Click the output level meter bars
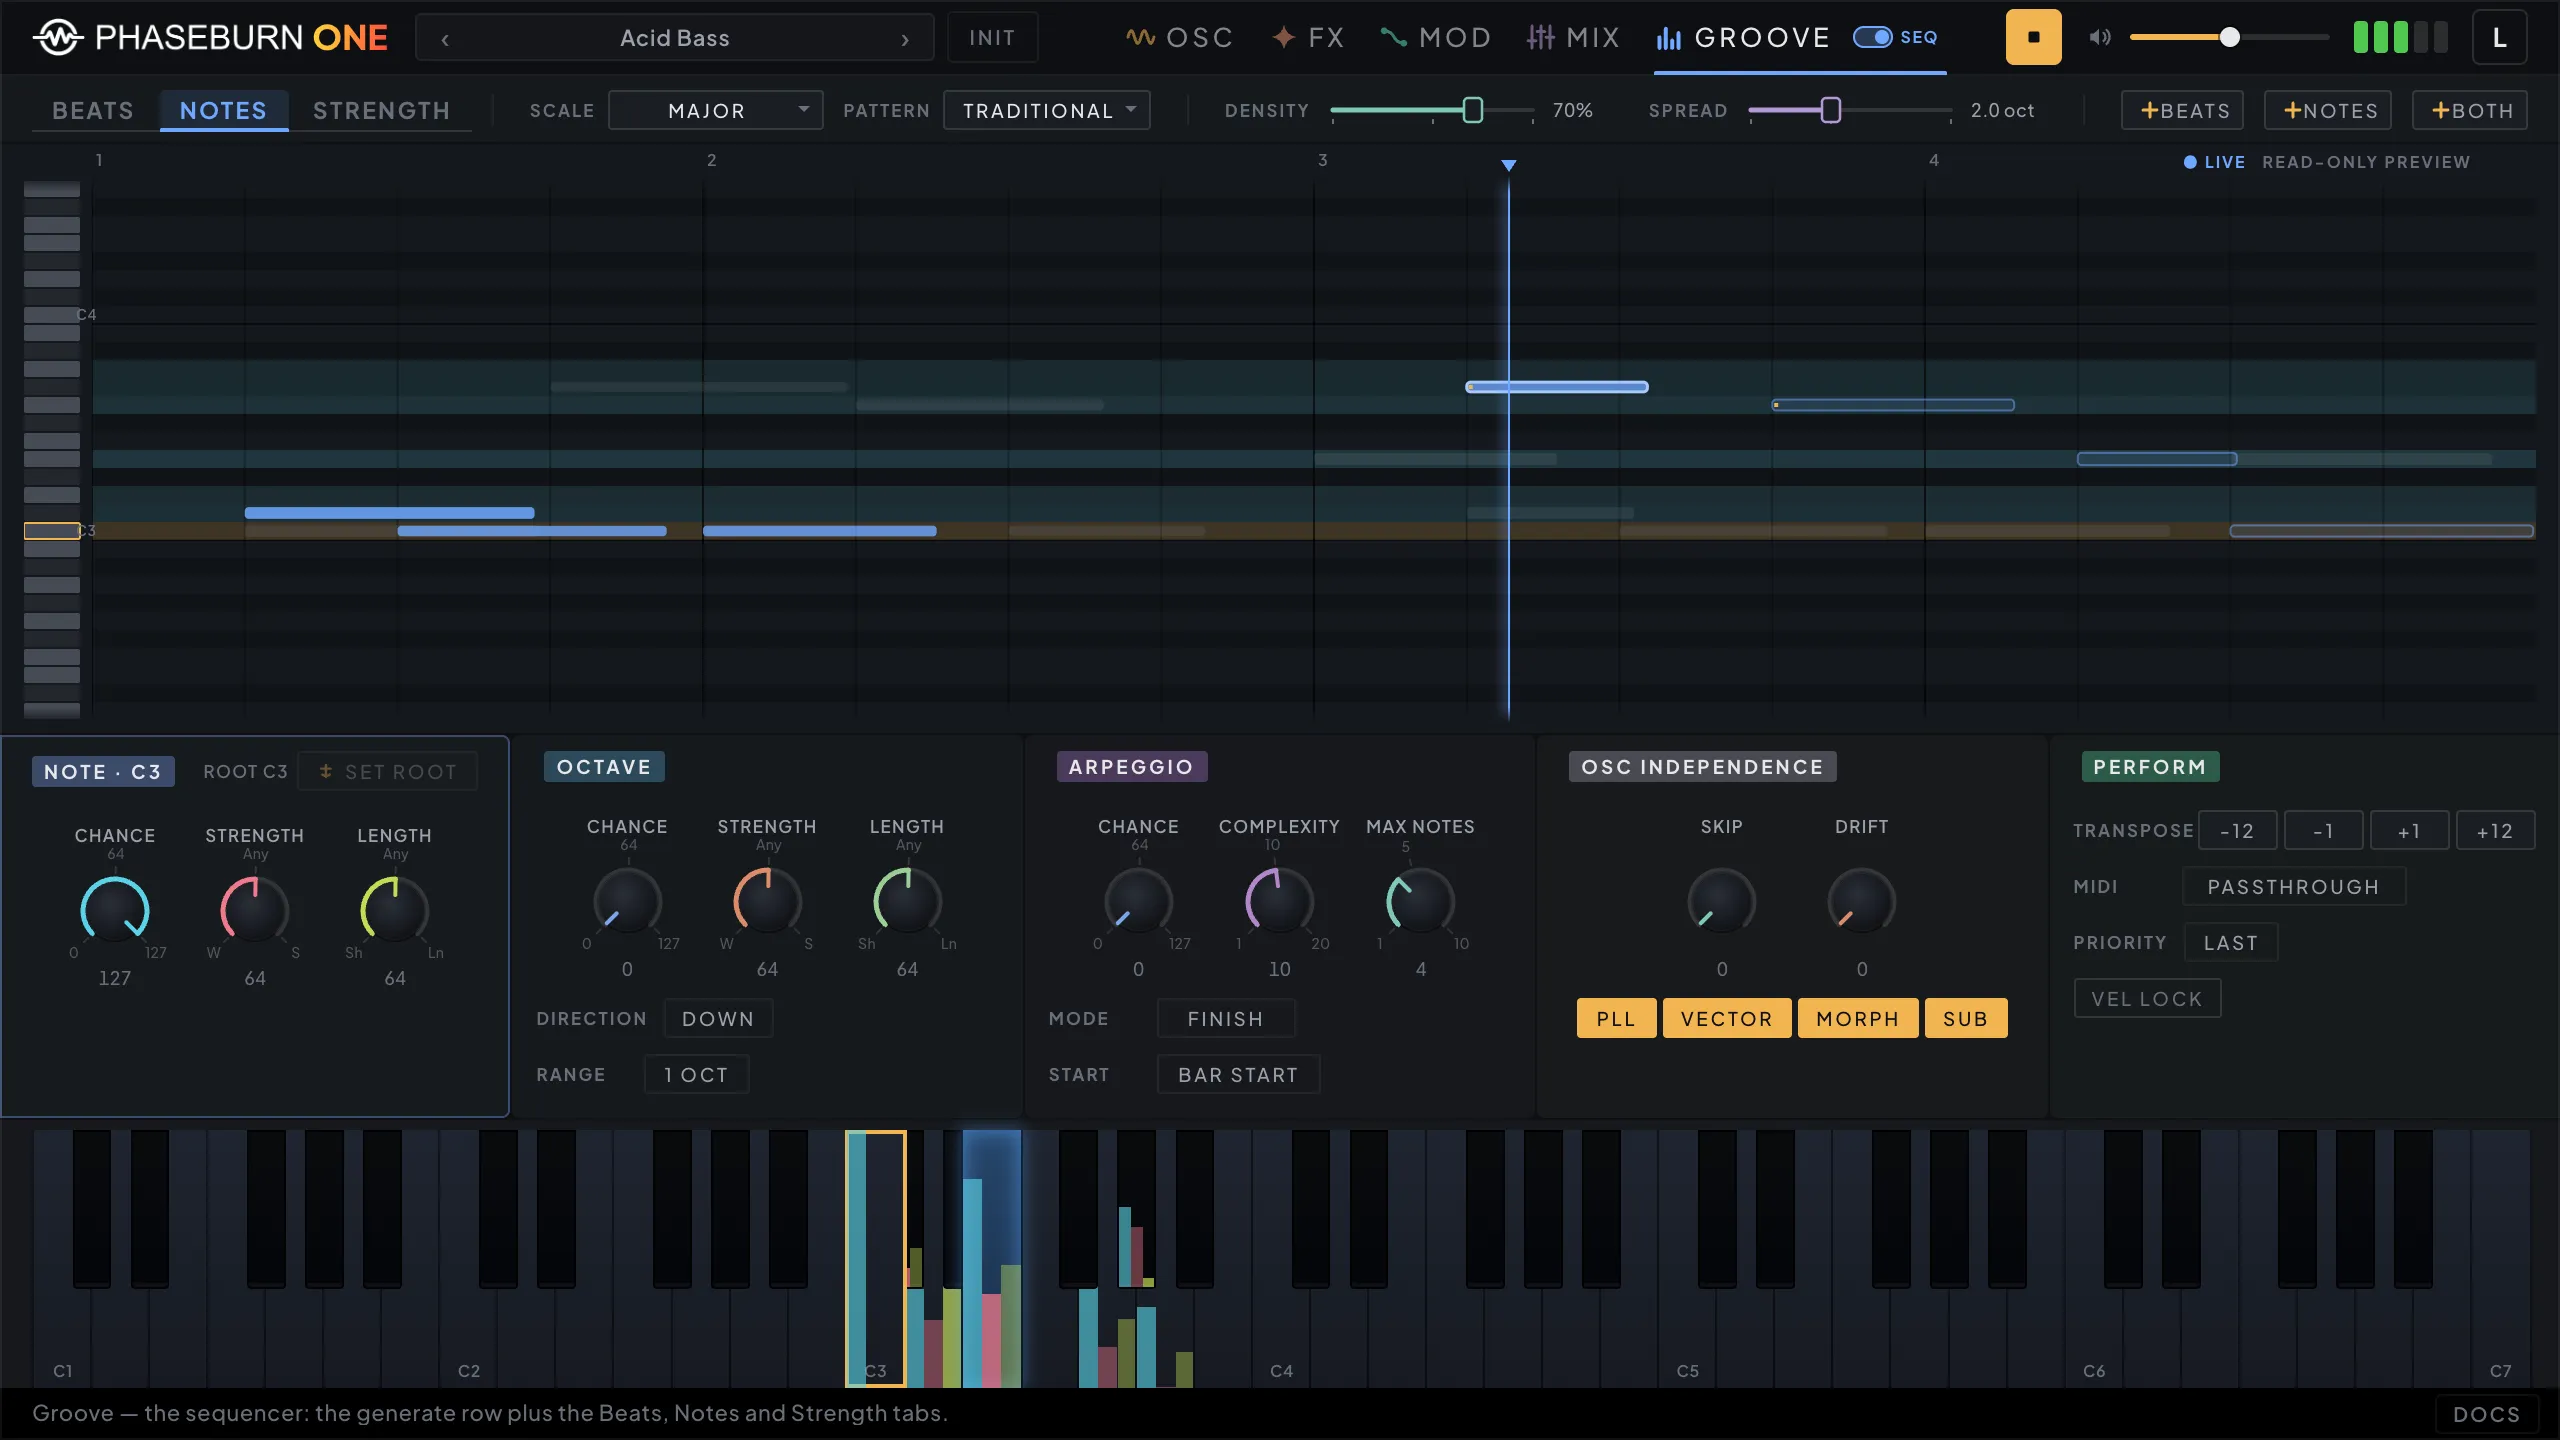The width and height of the screenshot is (2560, 1440). [x=2400, y=38]
